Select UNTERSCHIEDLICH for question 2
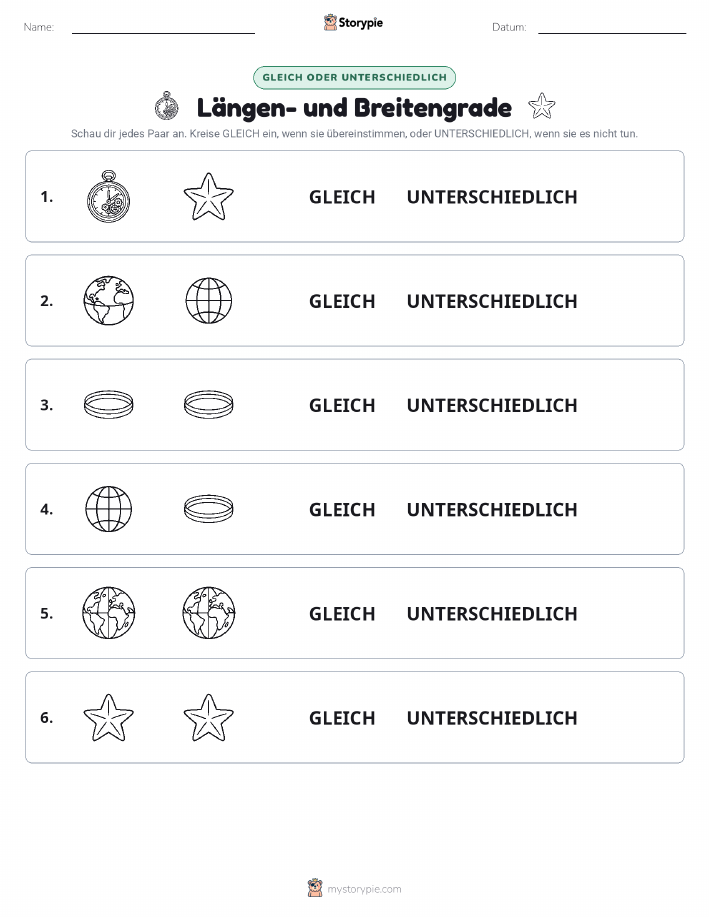Image resolution: width=709 pixels, height=917 pixels. click(492, 301)
